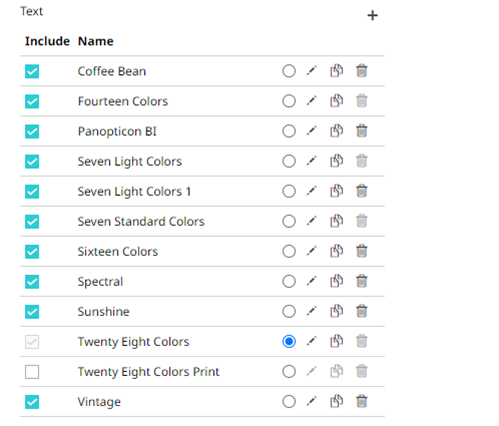Delete the Seven Light Colors 1 palette
Screen dimensions: 499x426
tap(362, 191)
